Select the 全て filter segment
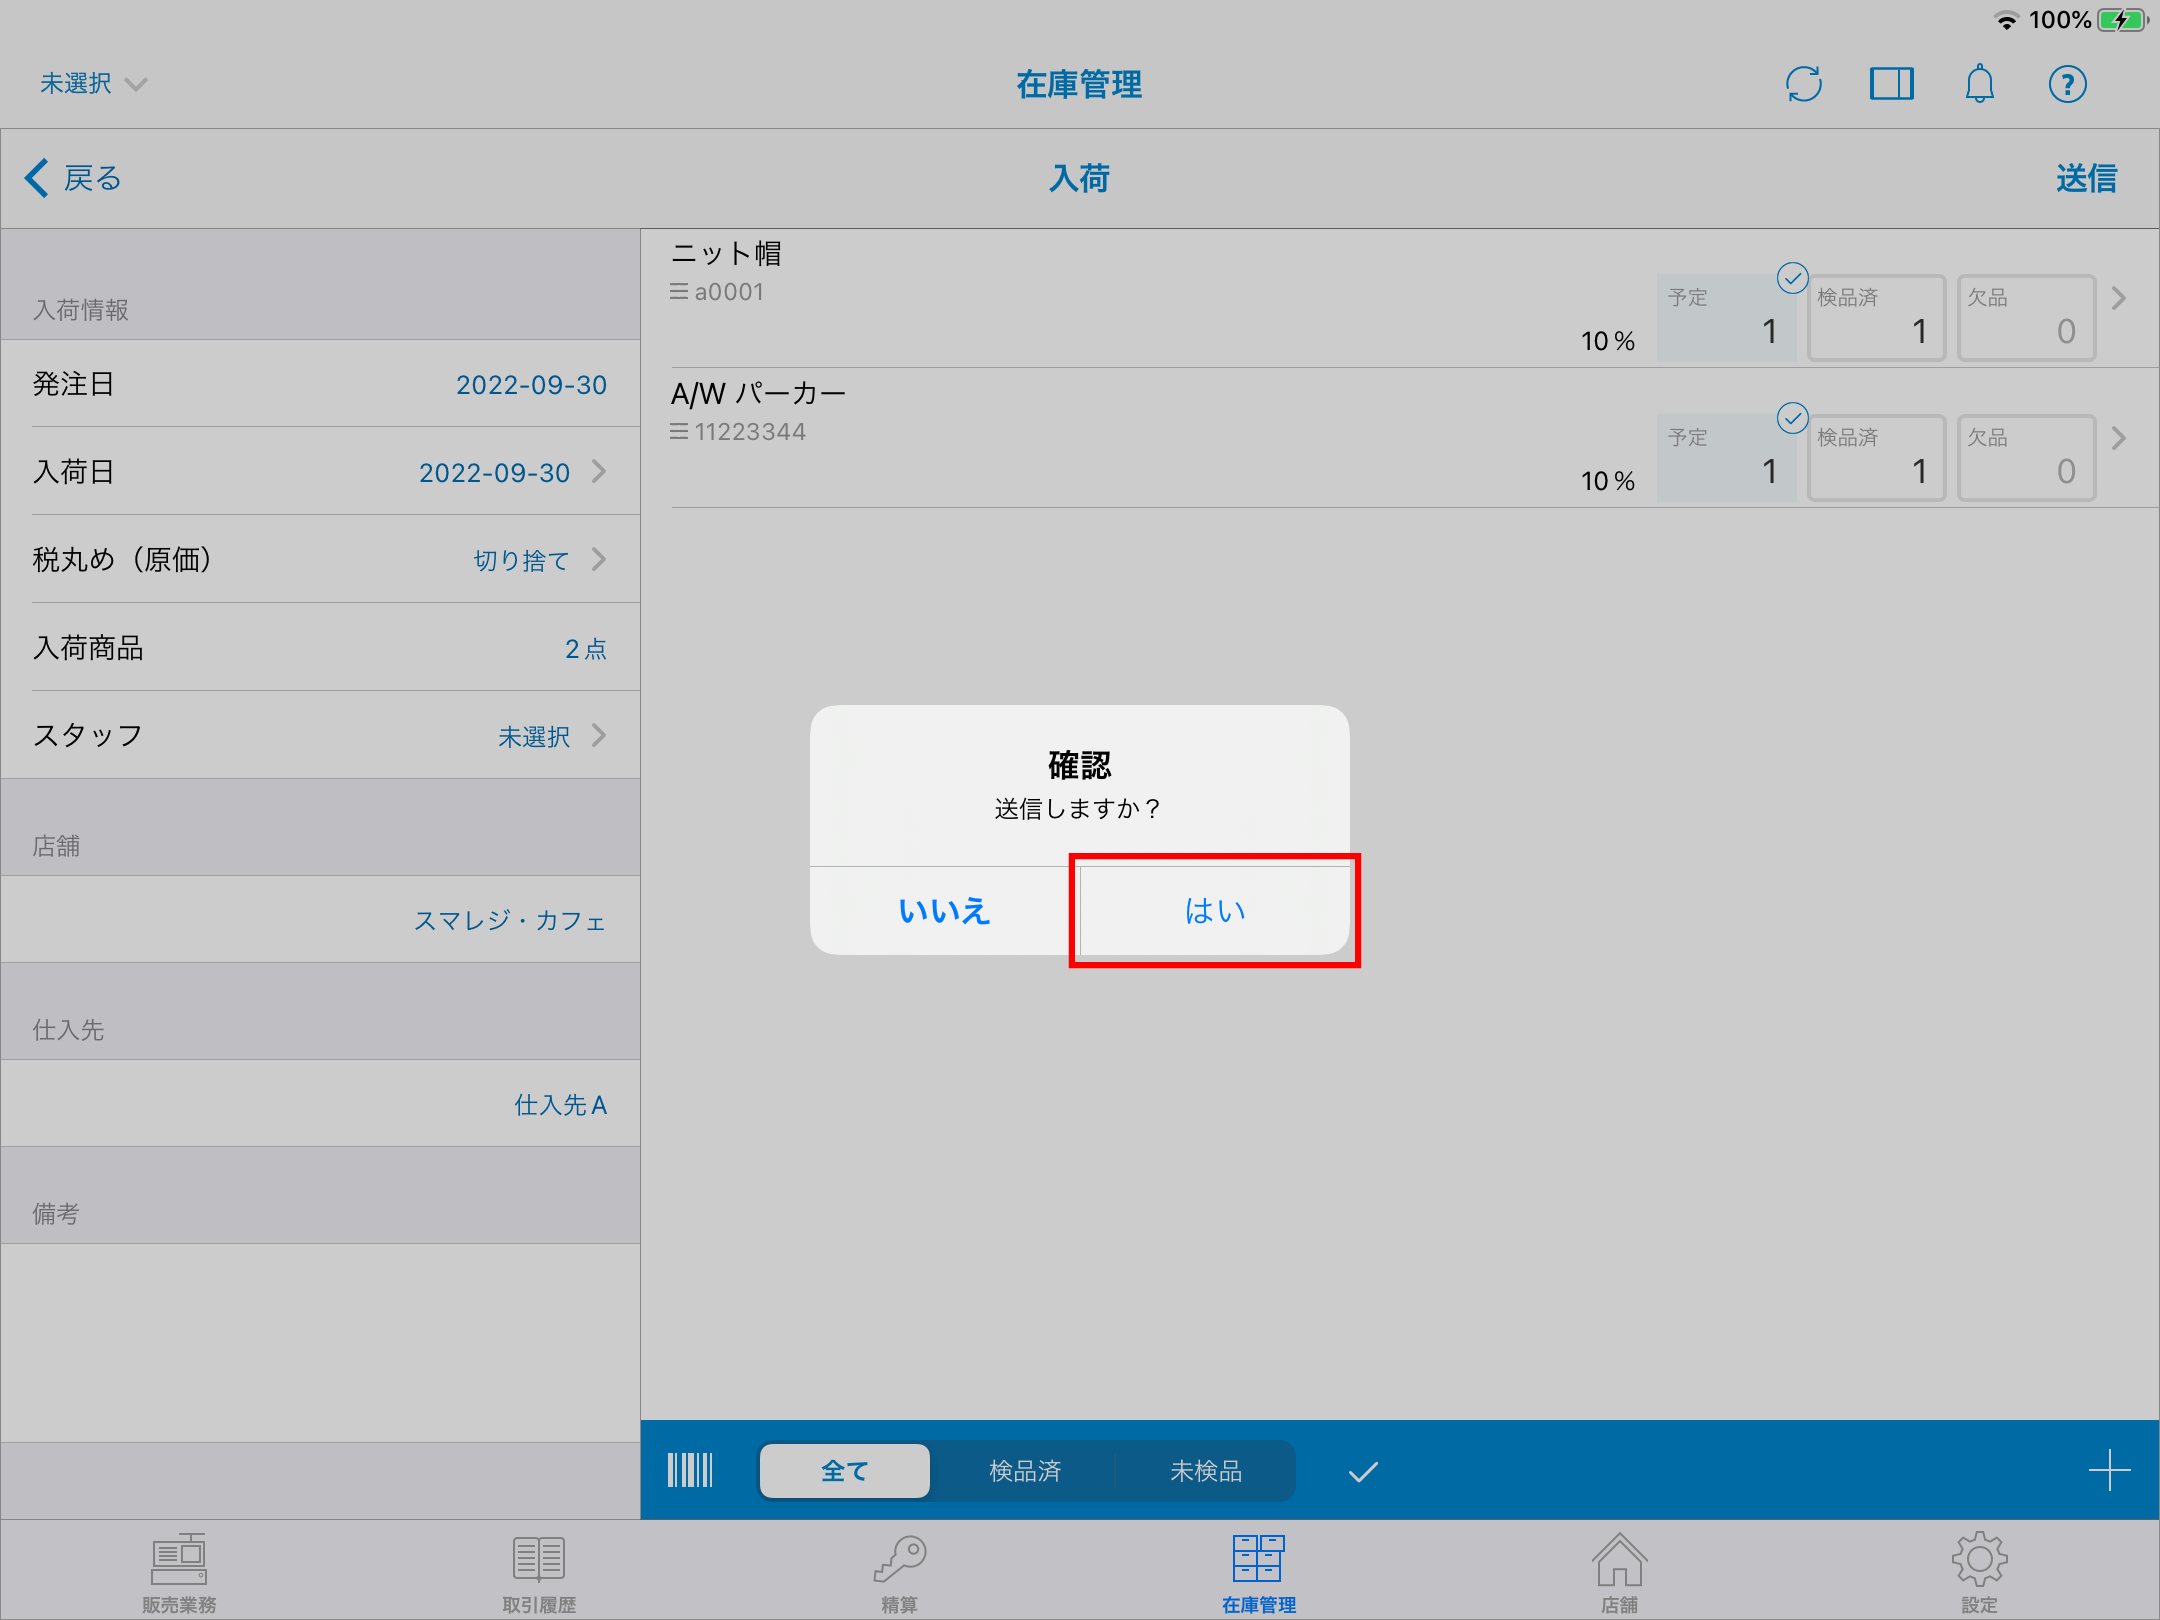This screenshot has width=2160, height=1620. pos(845,1471)
